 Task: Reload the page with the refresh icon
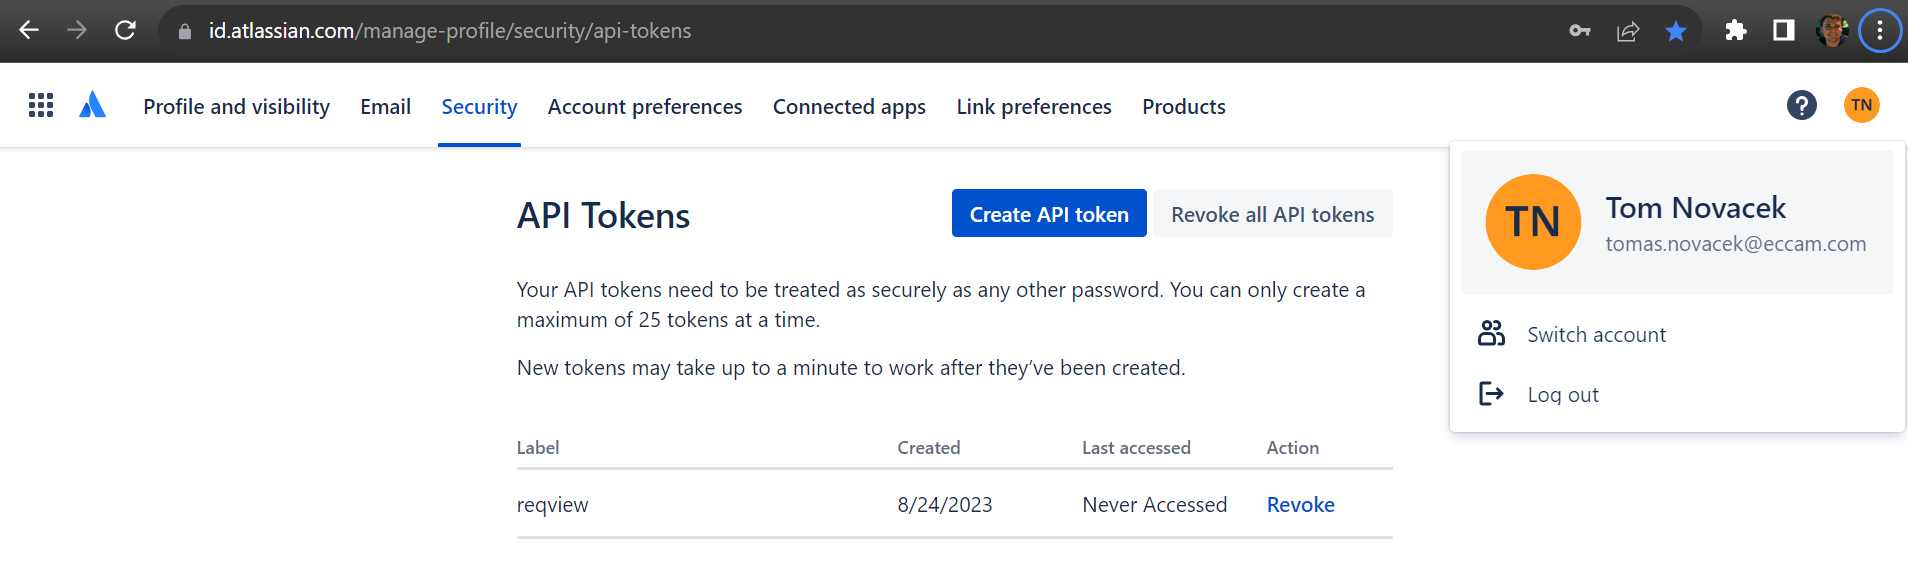coord(125,30)
